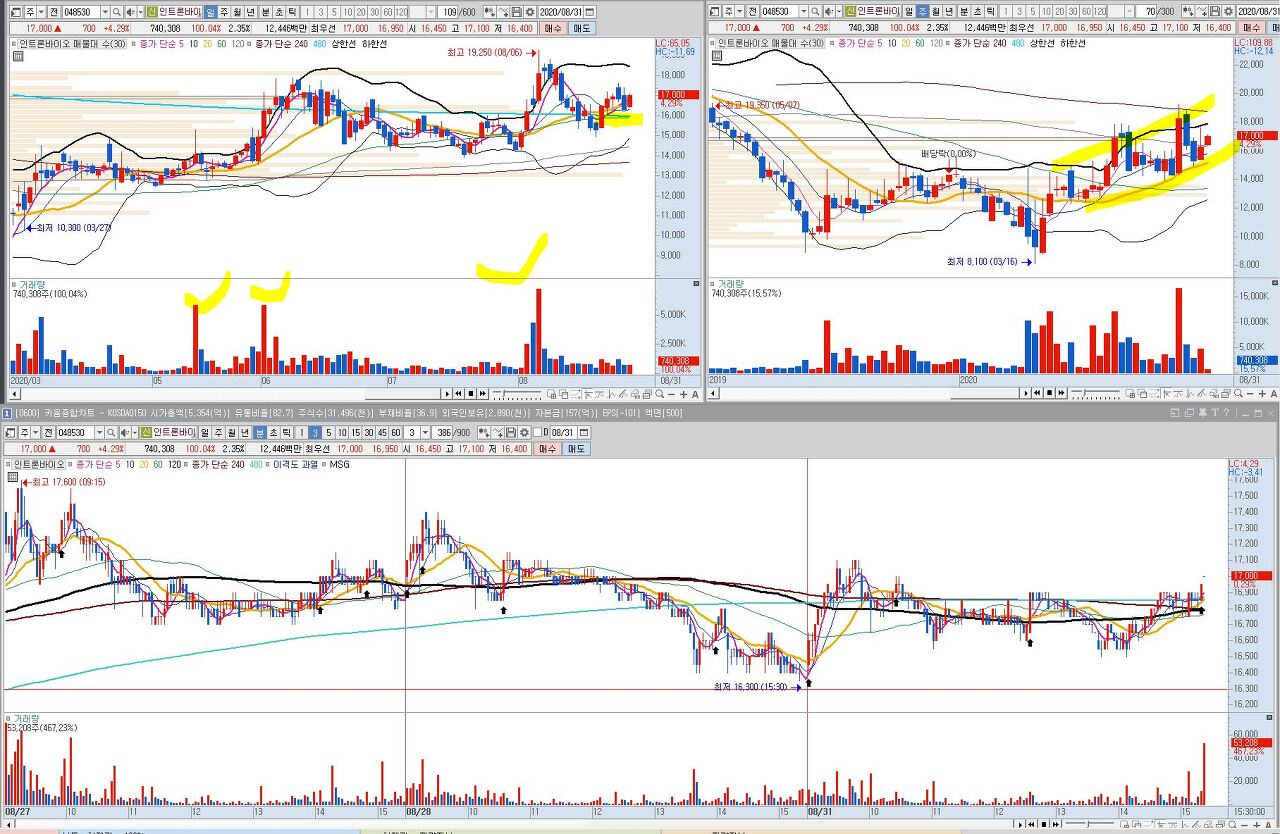Open 주 market-type dropdown in top-right chart

(x=739, y=11)
